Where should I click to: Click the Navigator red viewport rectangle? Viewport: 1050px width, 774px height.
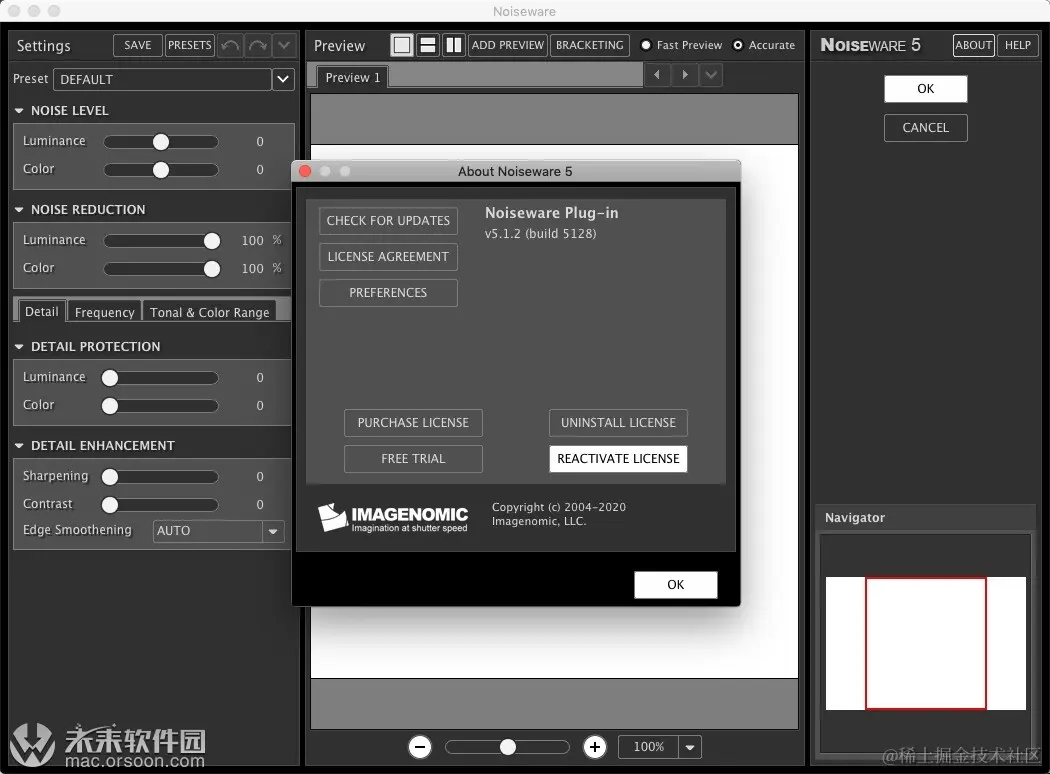(925, 643)
